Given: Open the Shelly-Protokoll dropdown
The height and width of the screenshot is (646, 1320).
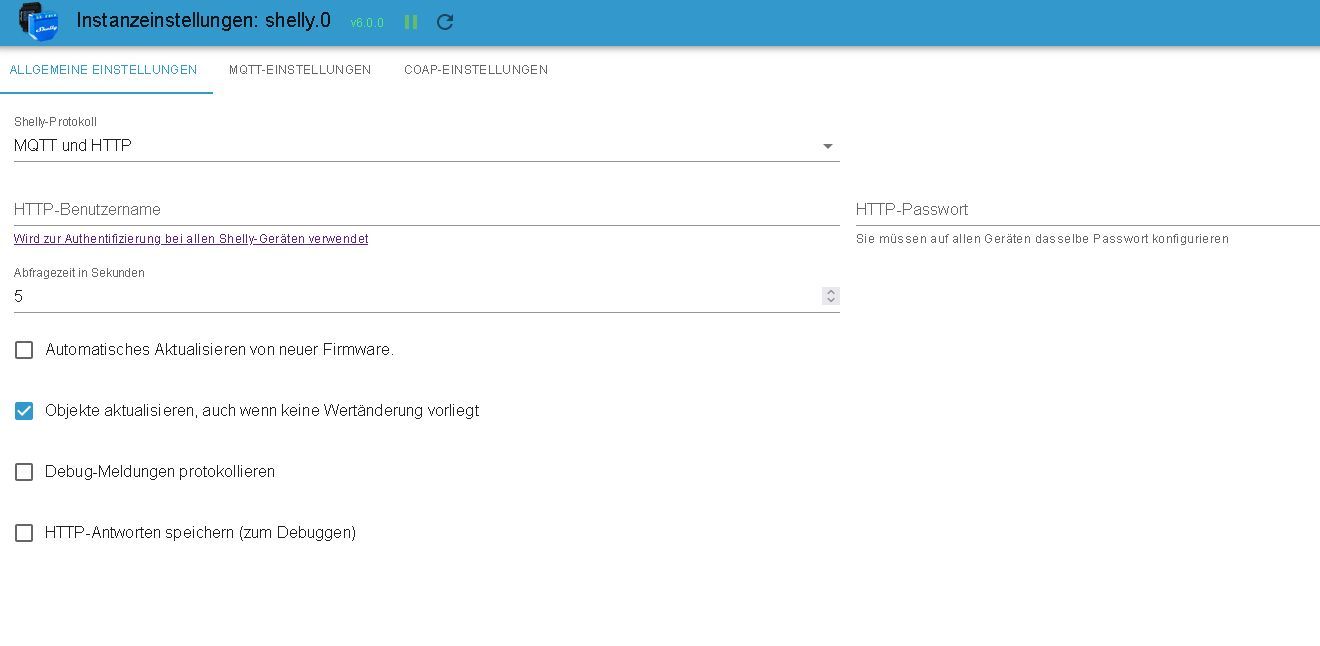Looking at the screenshot, I should [420, 146].
